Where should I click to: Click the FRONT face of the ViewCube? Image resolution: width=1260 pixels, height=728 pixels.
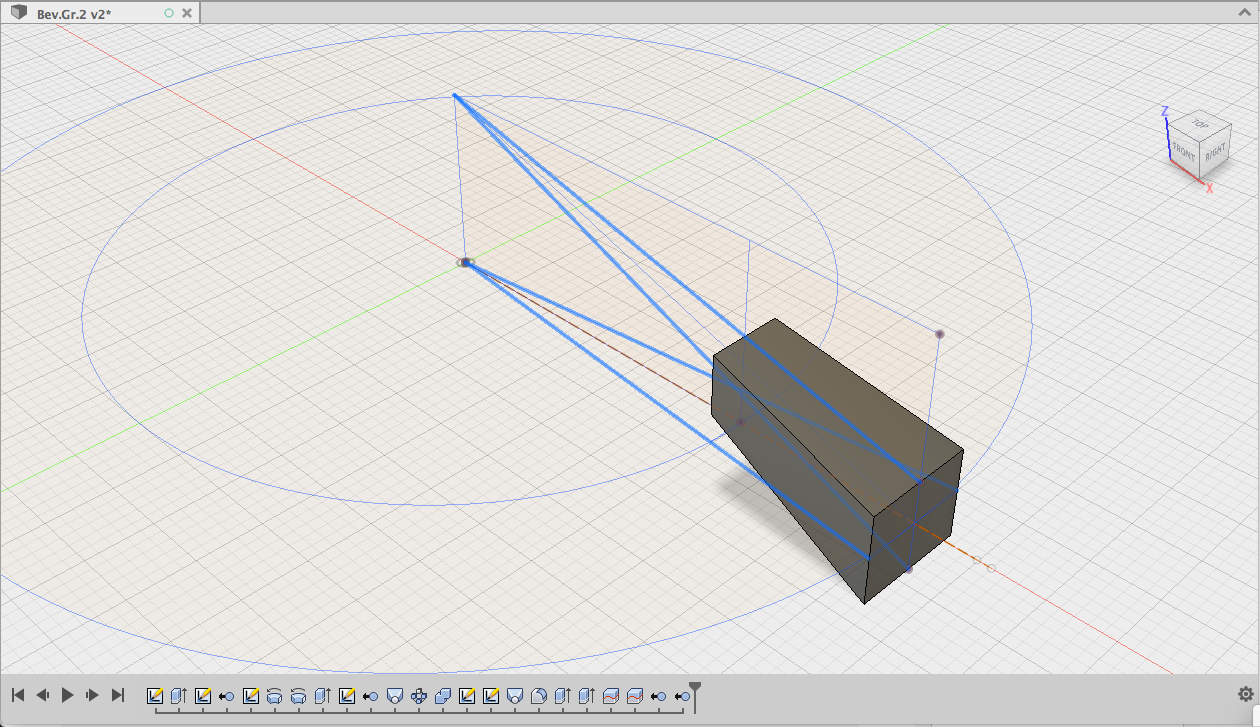click(1184, 153)
